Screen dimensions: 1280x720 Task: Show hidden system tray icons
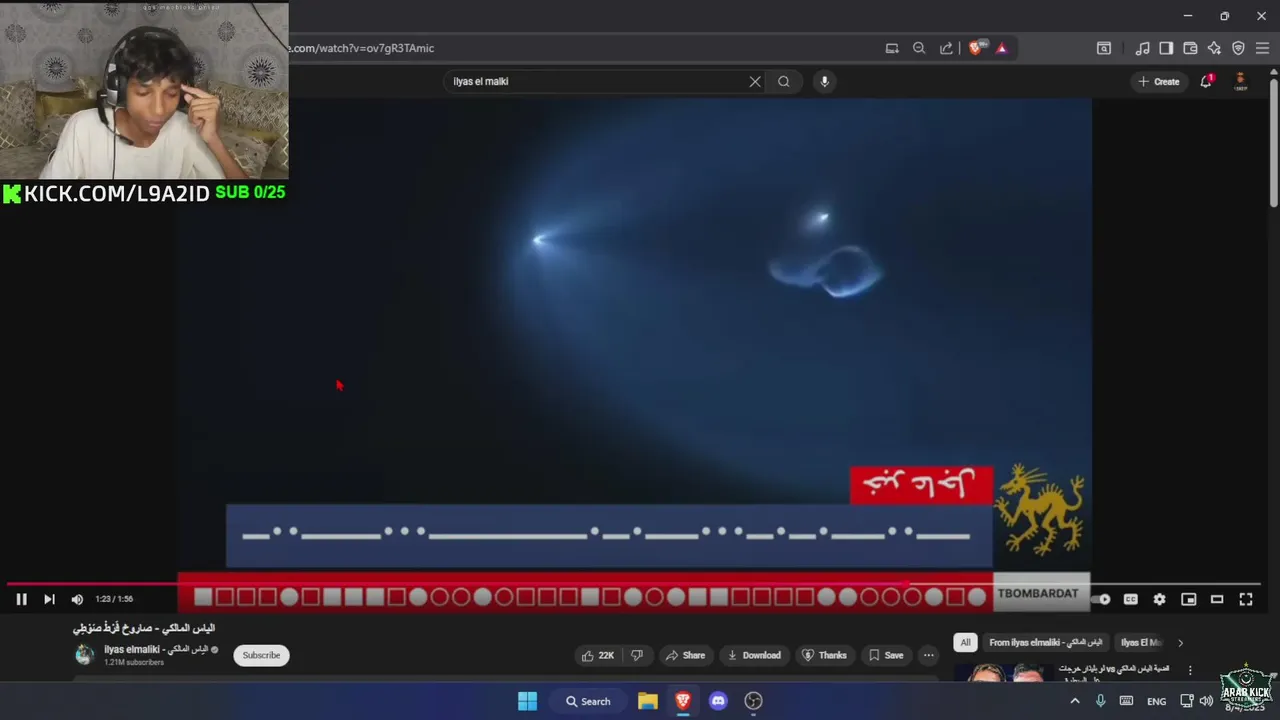click(x=1075, y=701)
